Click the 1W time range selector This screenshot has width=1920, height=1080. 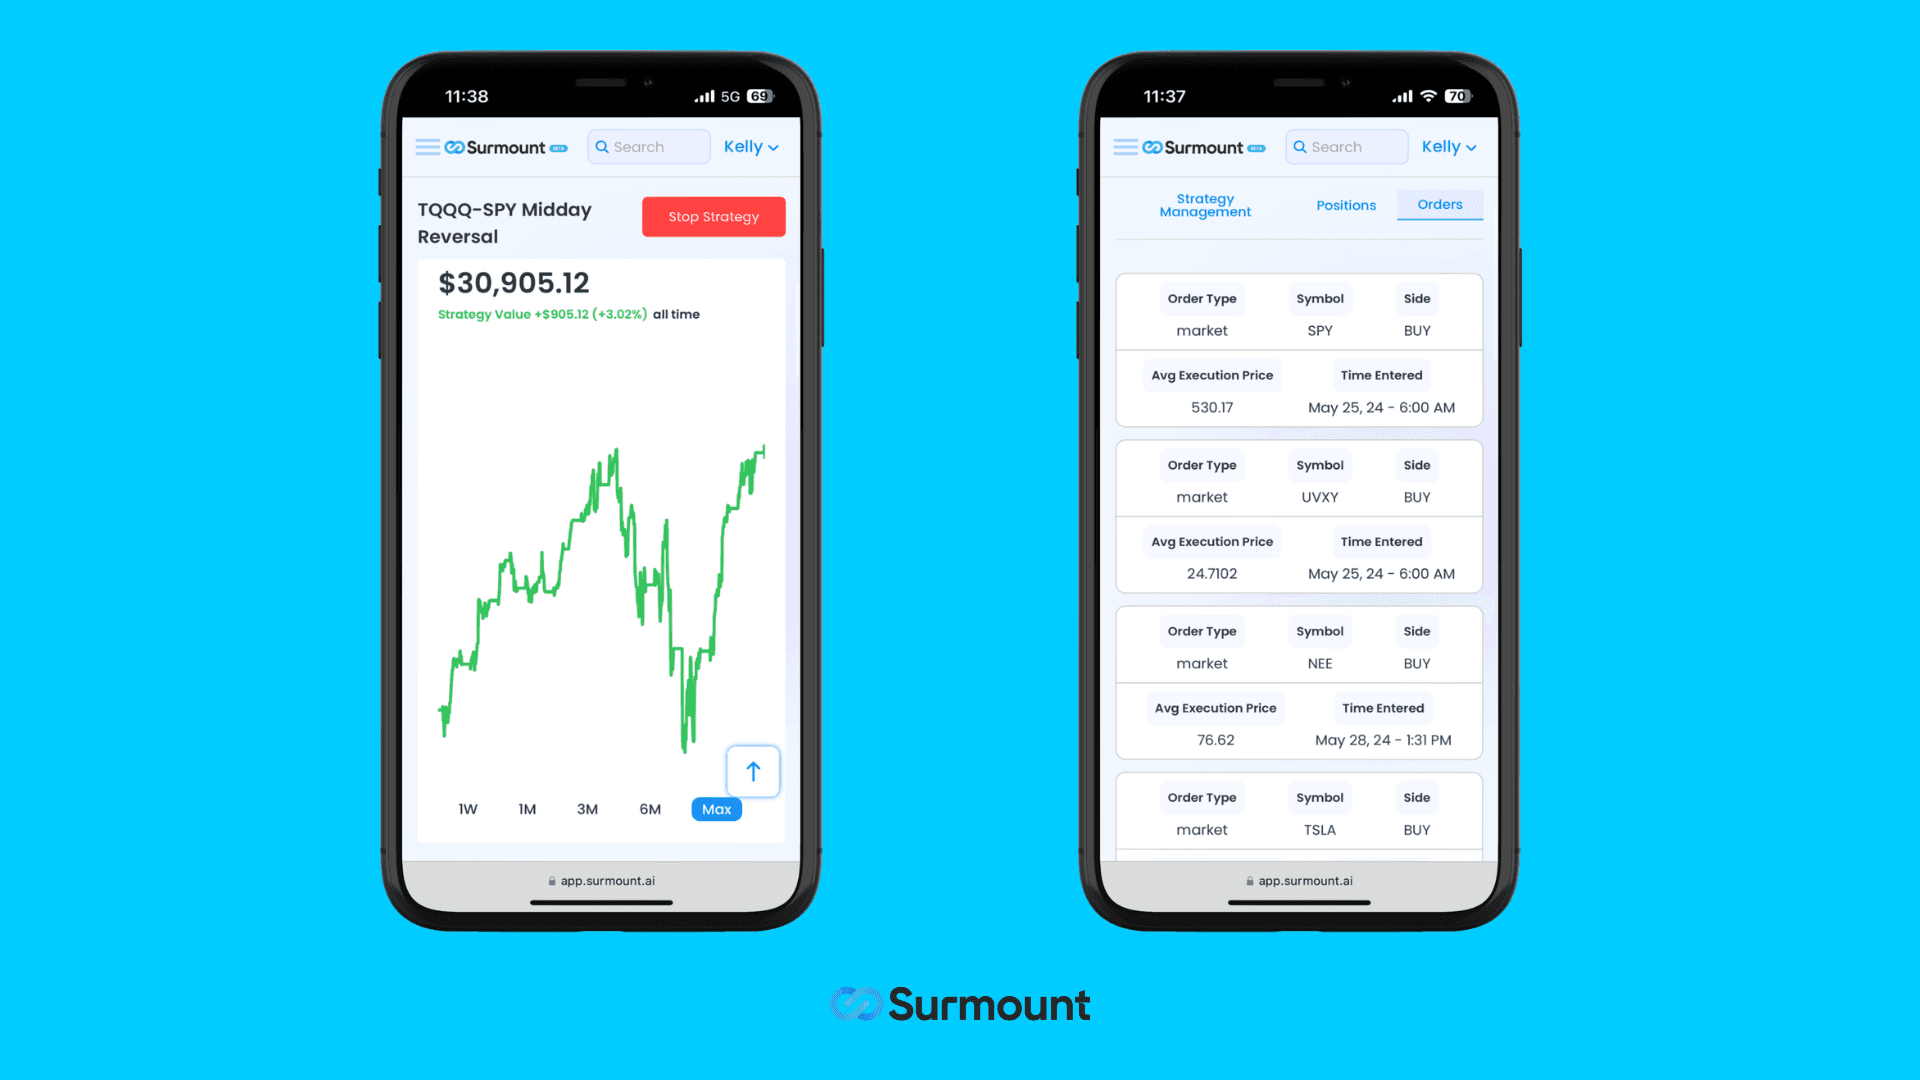tap(467, 808)
